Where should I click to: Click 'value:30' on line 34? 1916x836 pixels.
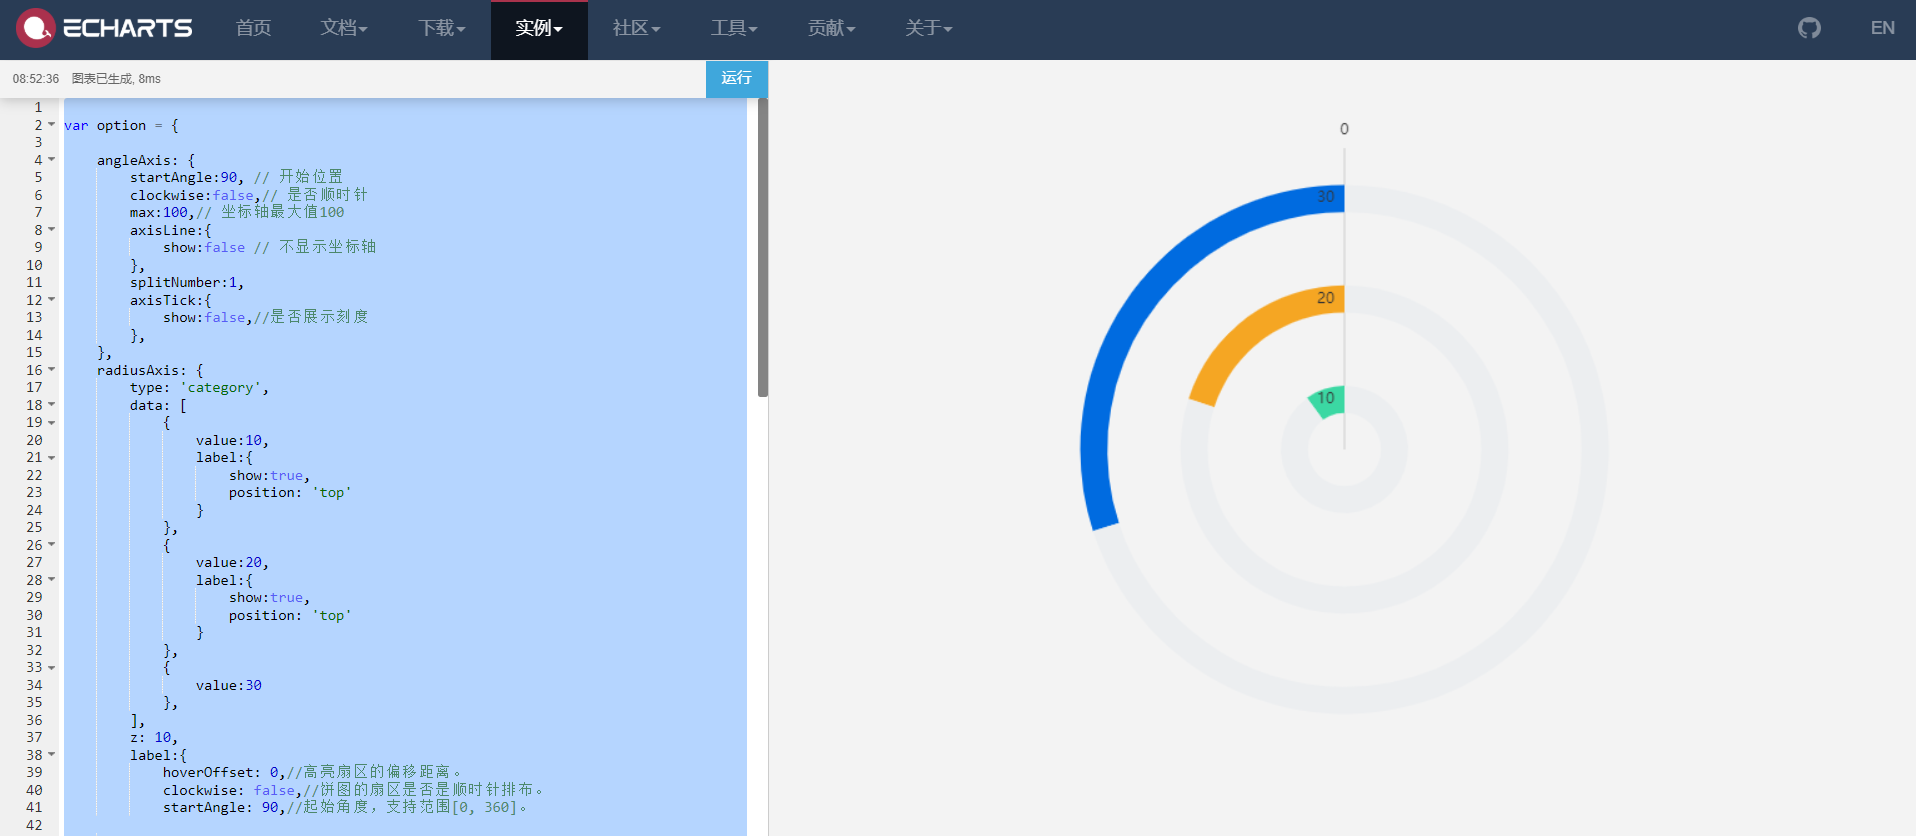[229, 685]
